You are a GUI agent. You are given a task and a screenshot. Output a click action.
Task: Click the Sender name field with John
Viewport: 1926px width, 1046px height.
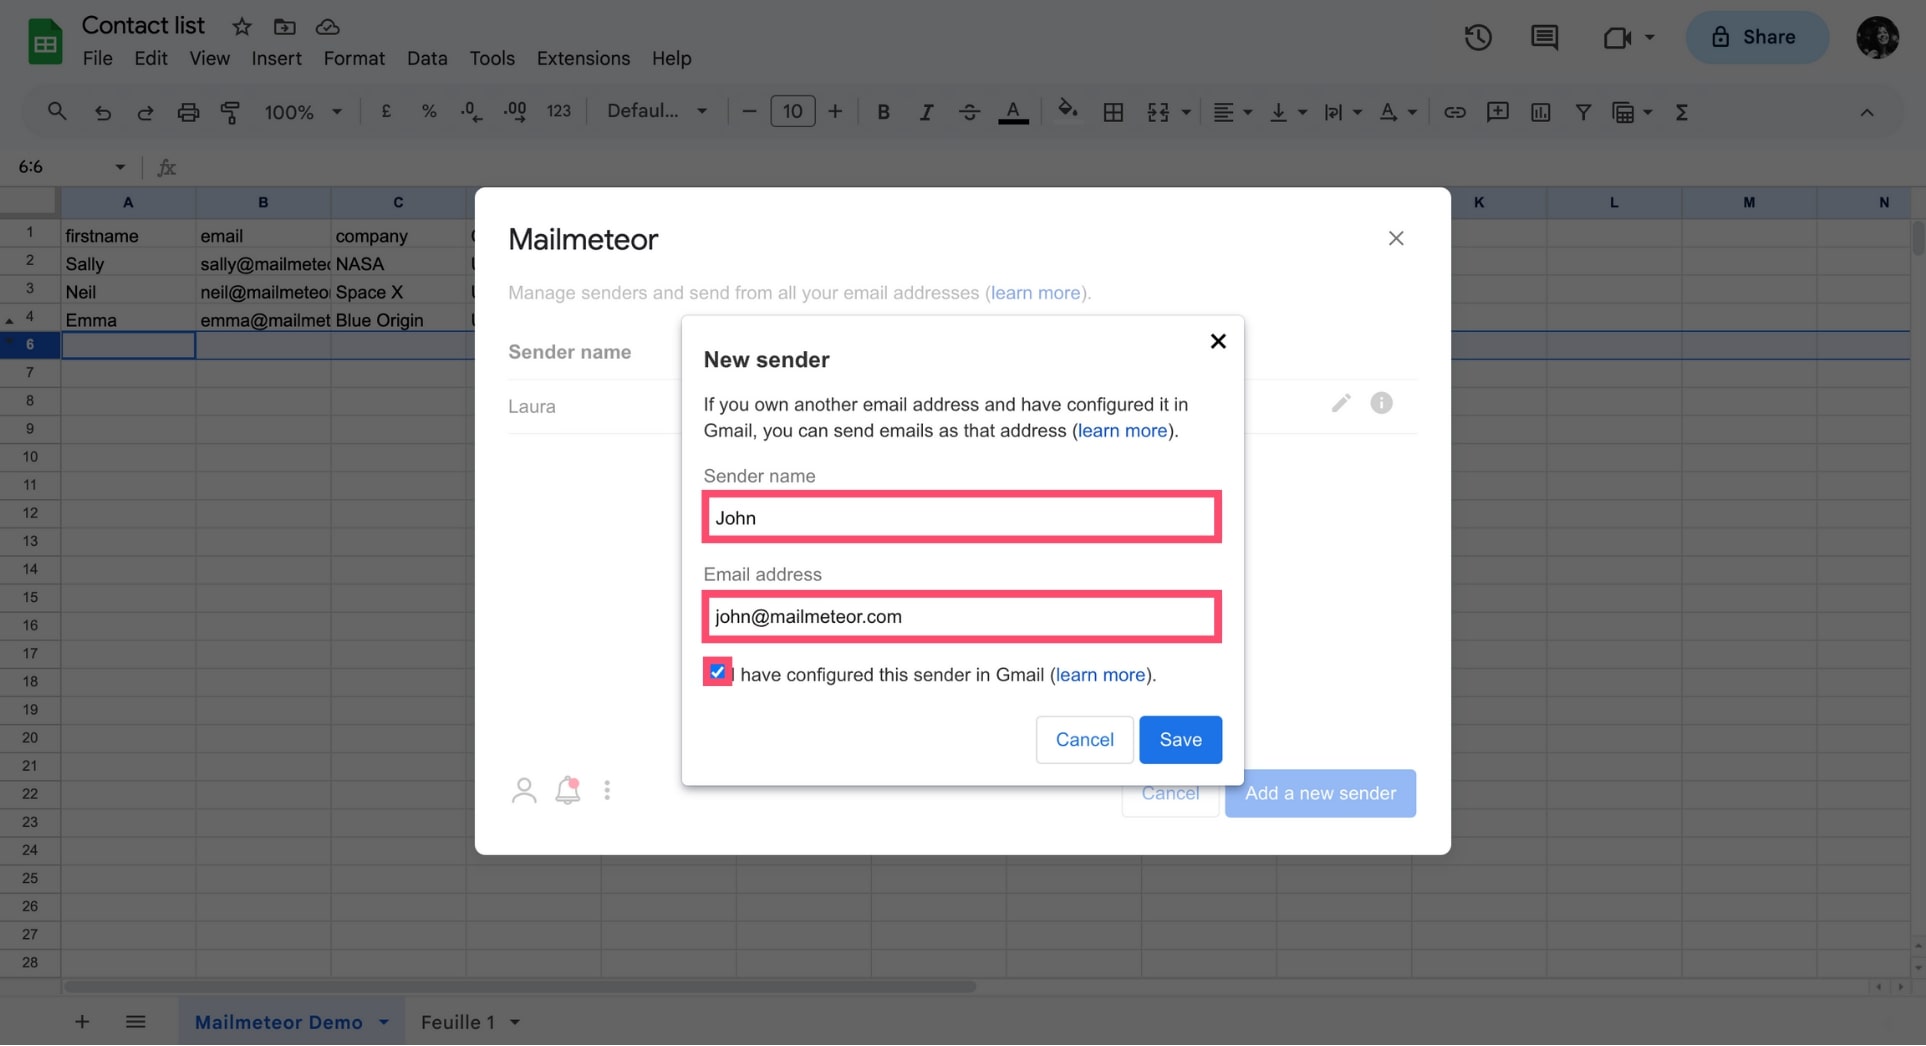[x=961, y=517]
